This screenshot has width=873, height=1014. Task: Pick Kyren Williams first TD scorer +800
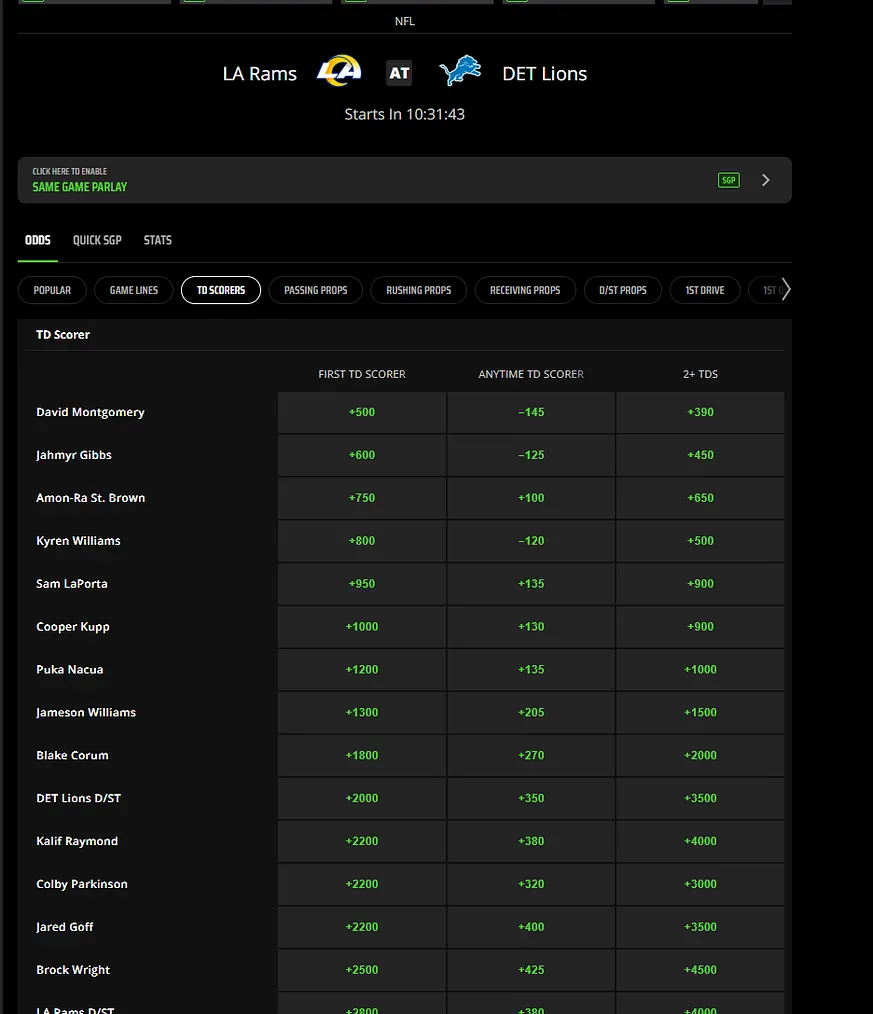point(362,541)
